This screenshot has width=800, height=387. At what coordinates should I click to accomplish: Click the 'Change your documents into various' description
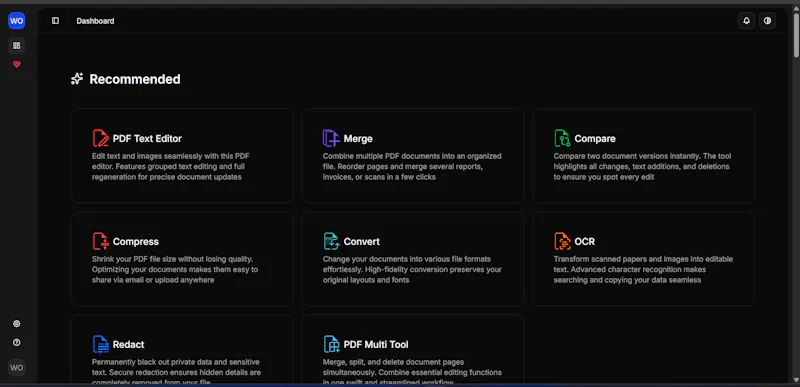412,270
